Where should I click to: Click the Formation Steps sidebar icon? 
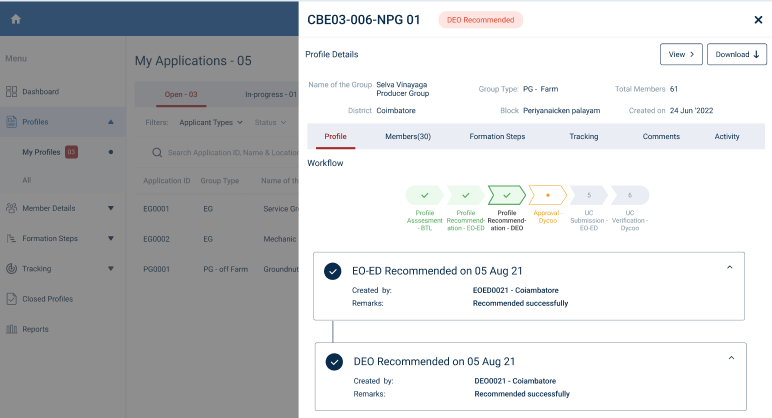pos(12,239)
